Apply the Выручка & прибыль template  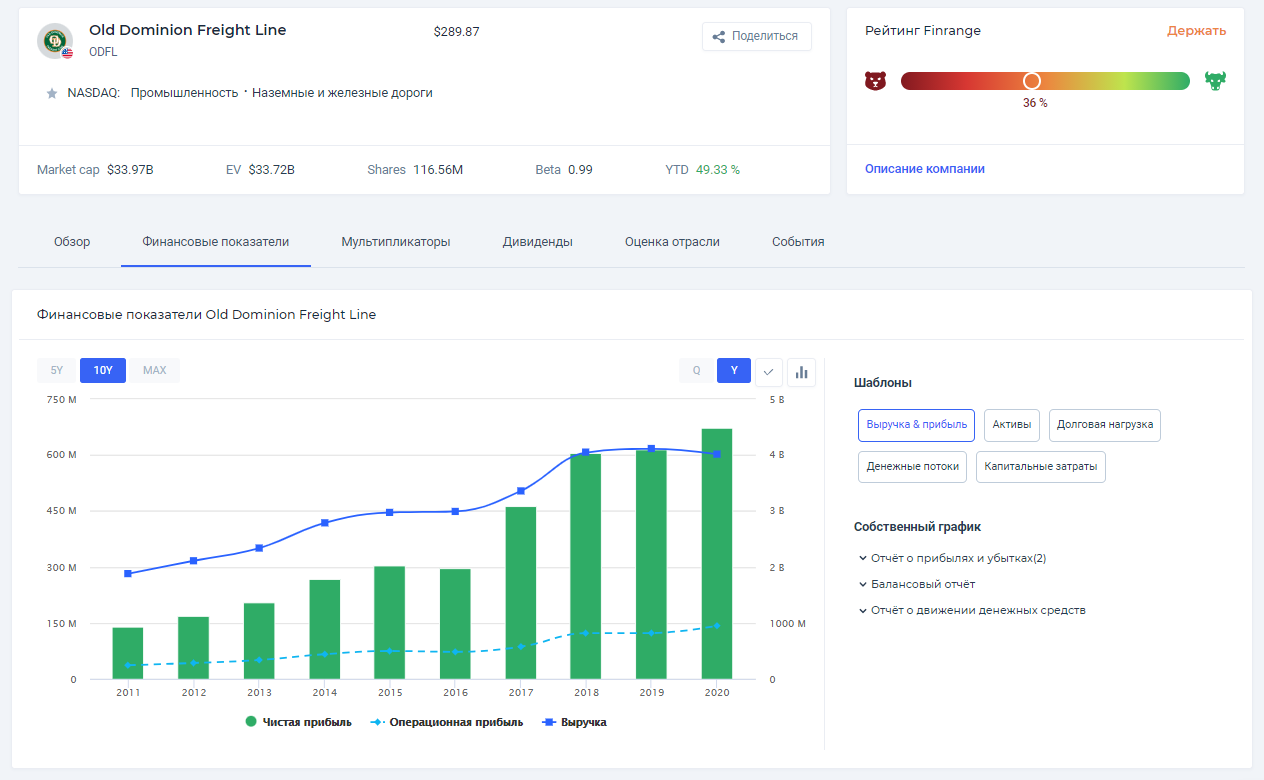coord(916,425)
